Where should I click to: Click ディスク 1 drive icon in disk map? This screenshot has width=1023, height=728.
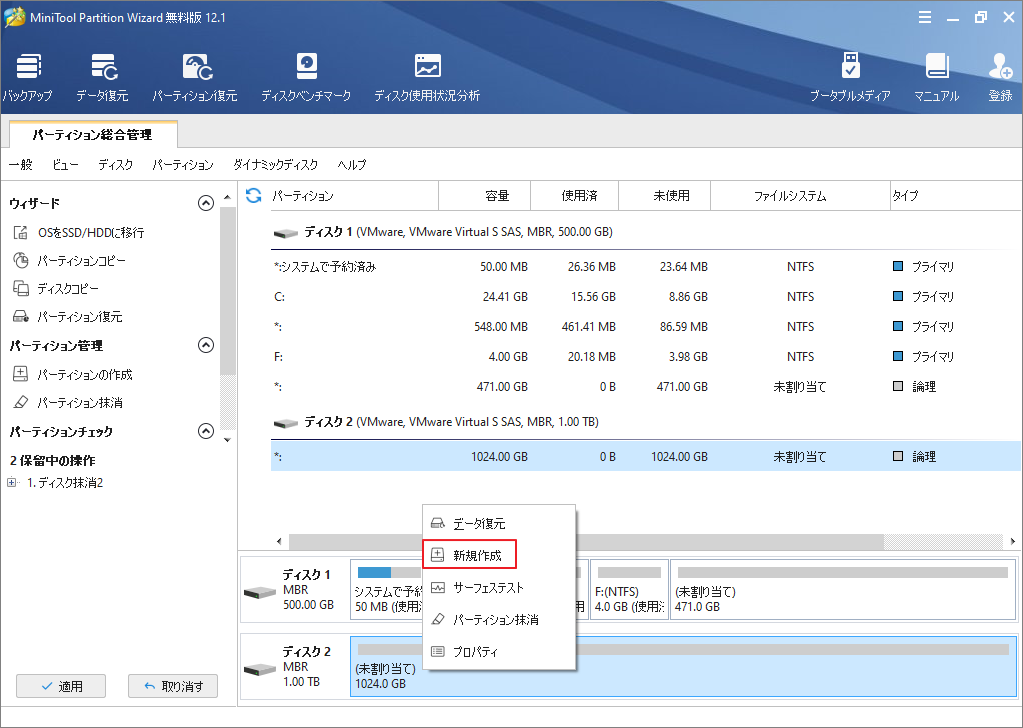point(260,592)
